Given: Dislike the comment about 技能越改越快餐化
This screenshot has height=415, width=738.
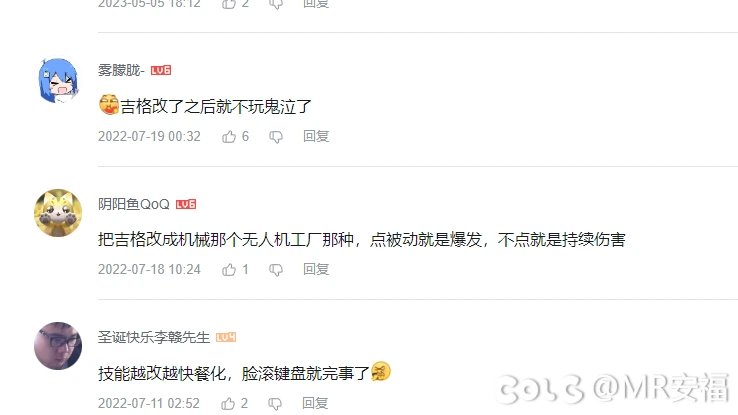Looking at the screenshot, I should (x=275, y=404).
